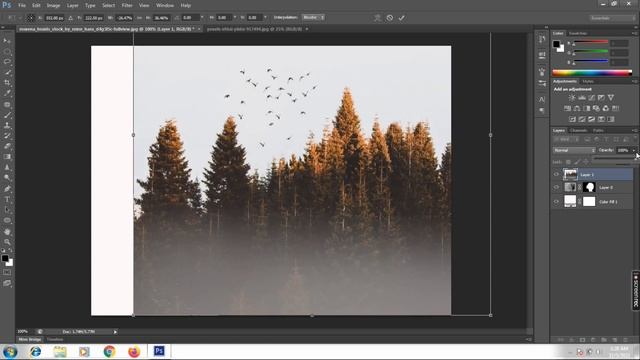
Task: Open the Color panel flyout menu
Action: (x=634, y=33)
